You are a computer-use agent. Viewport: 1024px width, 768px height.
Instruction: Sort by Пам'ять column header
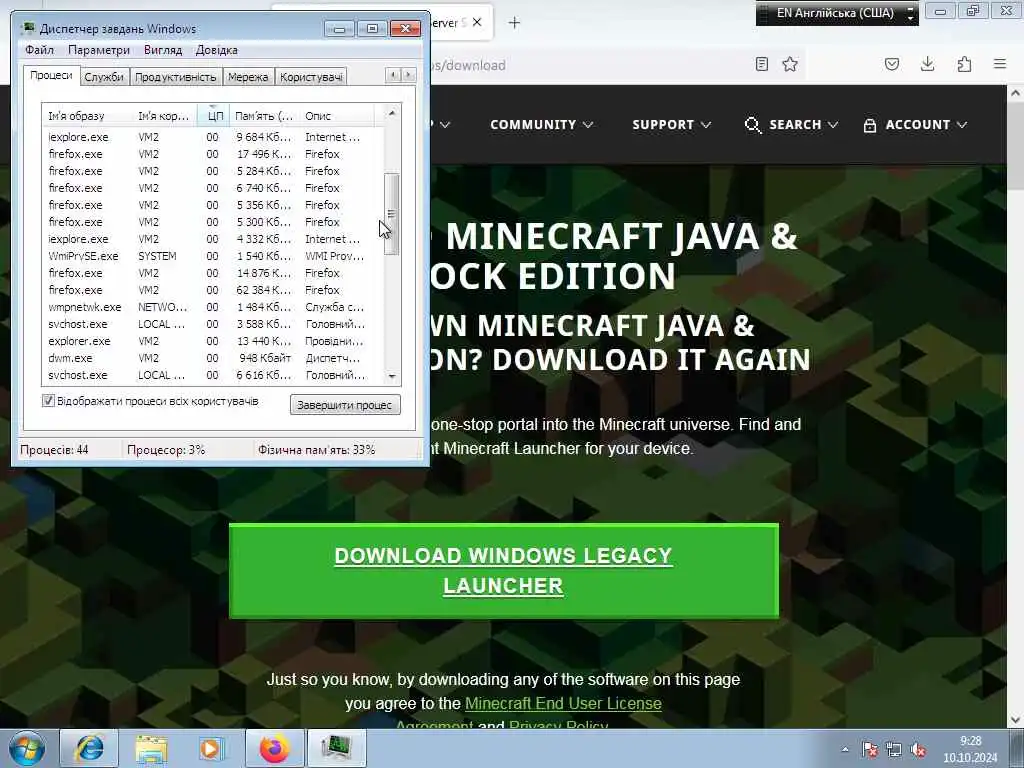pyautogui.click(x=264, y=116)
